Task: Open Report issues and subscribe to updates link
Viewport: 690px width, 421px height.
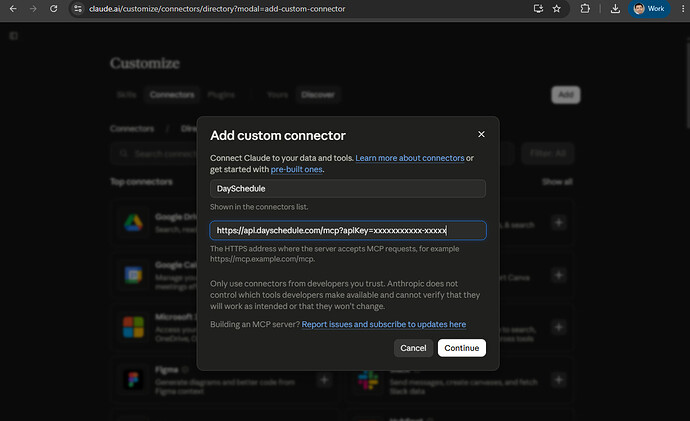Action: click(384, 324)
